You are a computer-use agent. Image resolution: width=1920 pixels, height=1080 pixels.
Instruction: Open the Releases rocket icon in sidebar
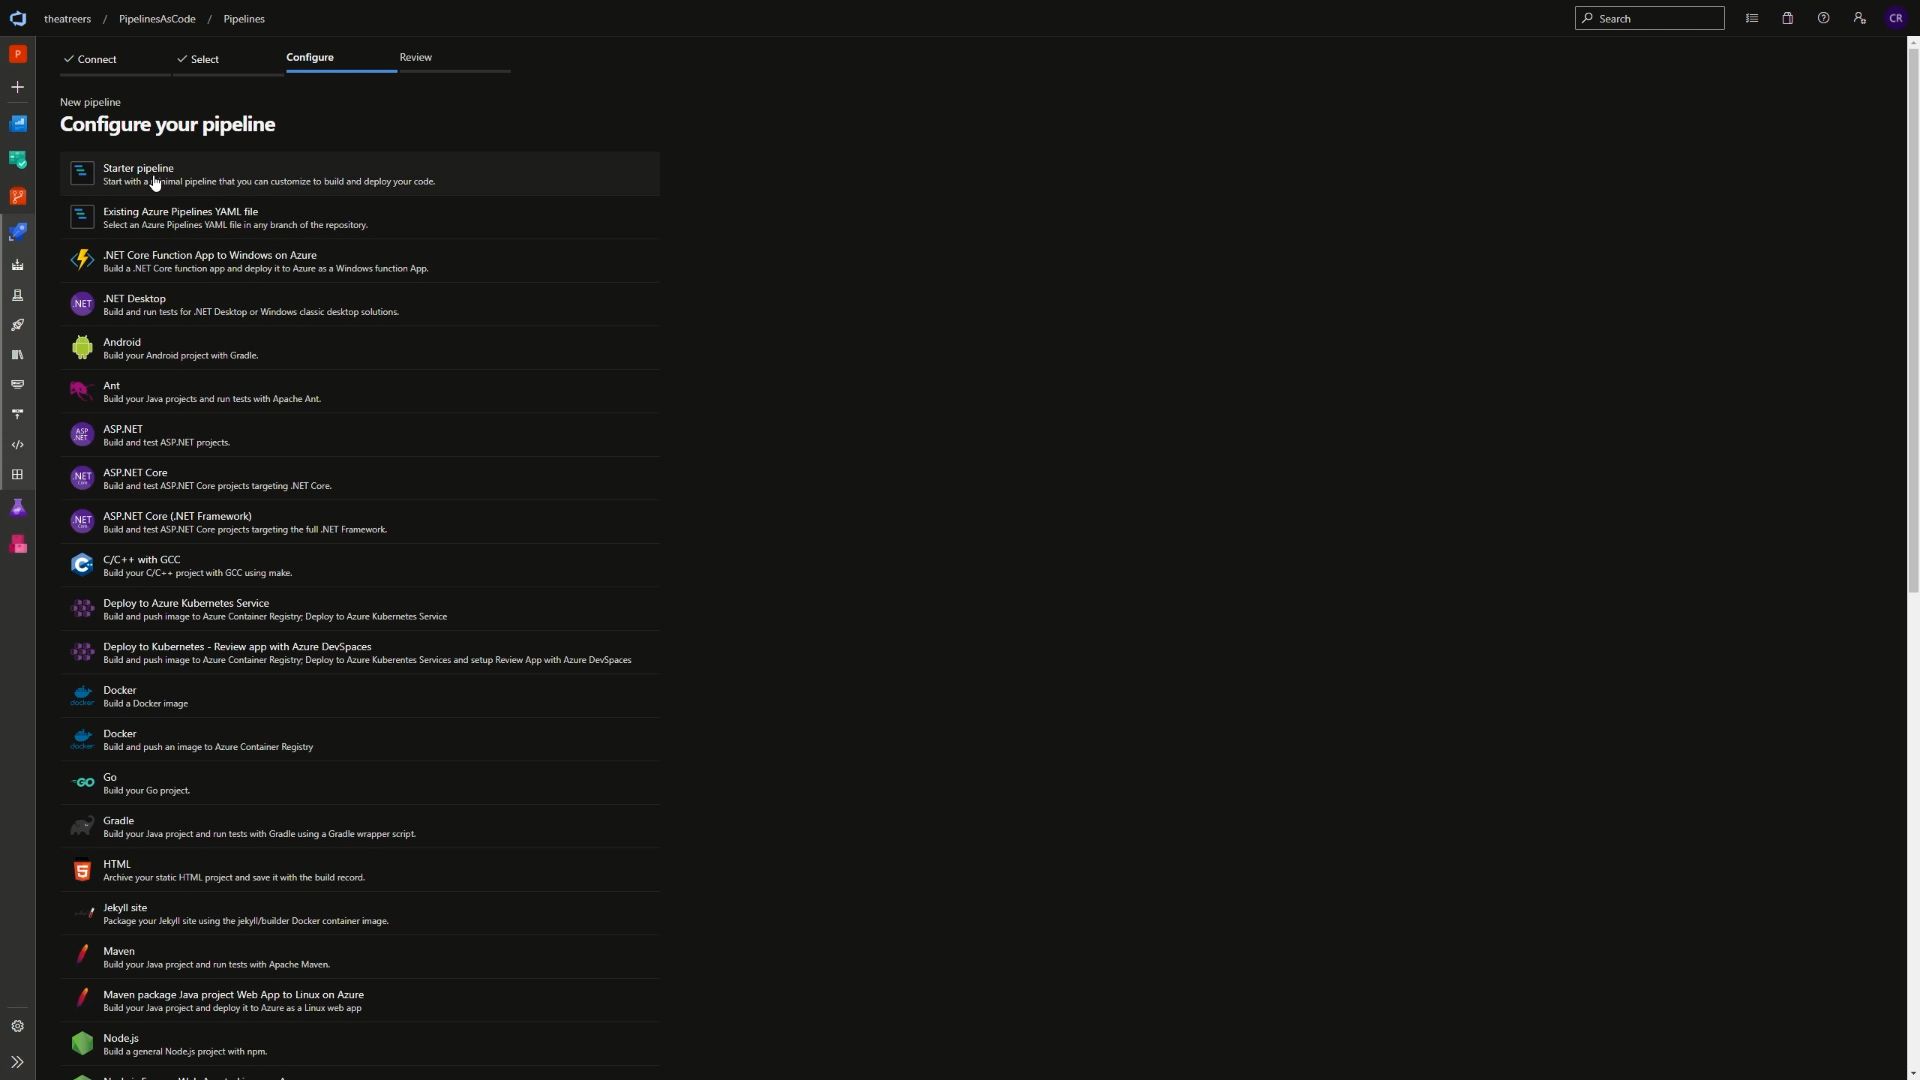17,325
